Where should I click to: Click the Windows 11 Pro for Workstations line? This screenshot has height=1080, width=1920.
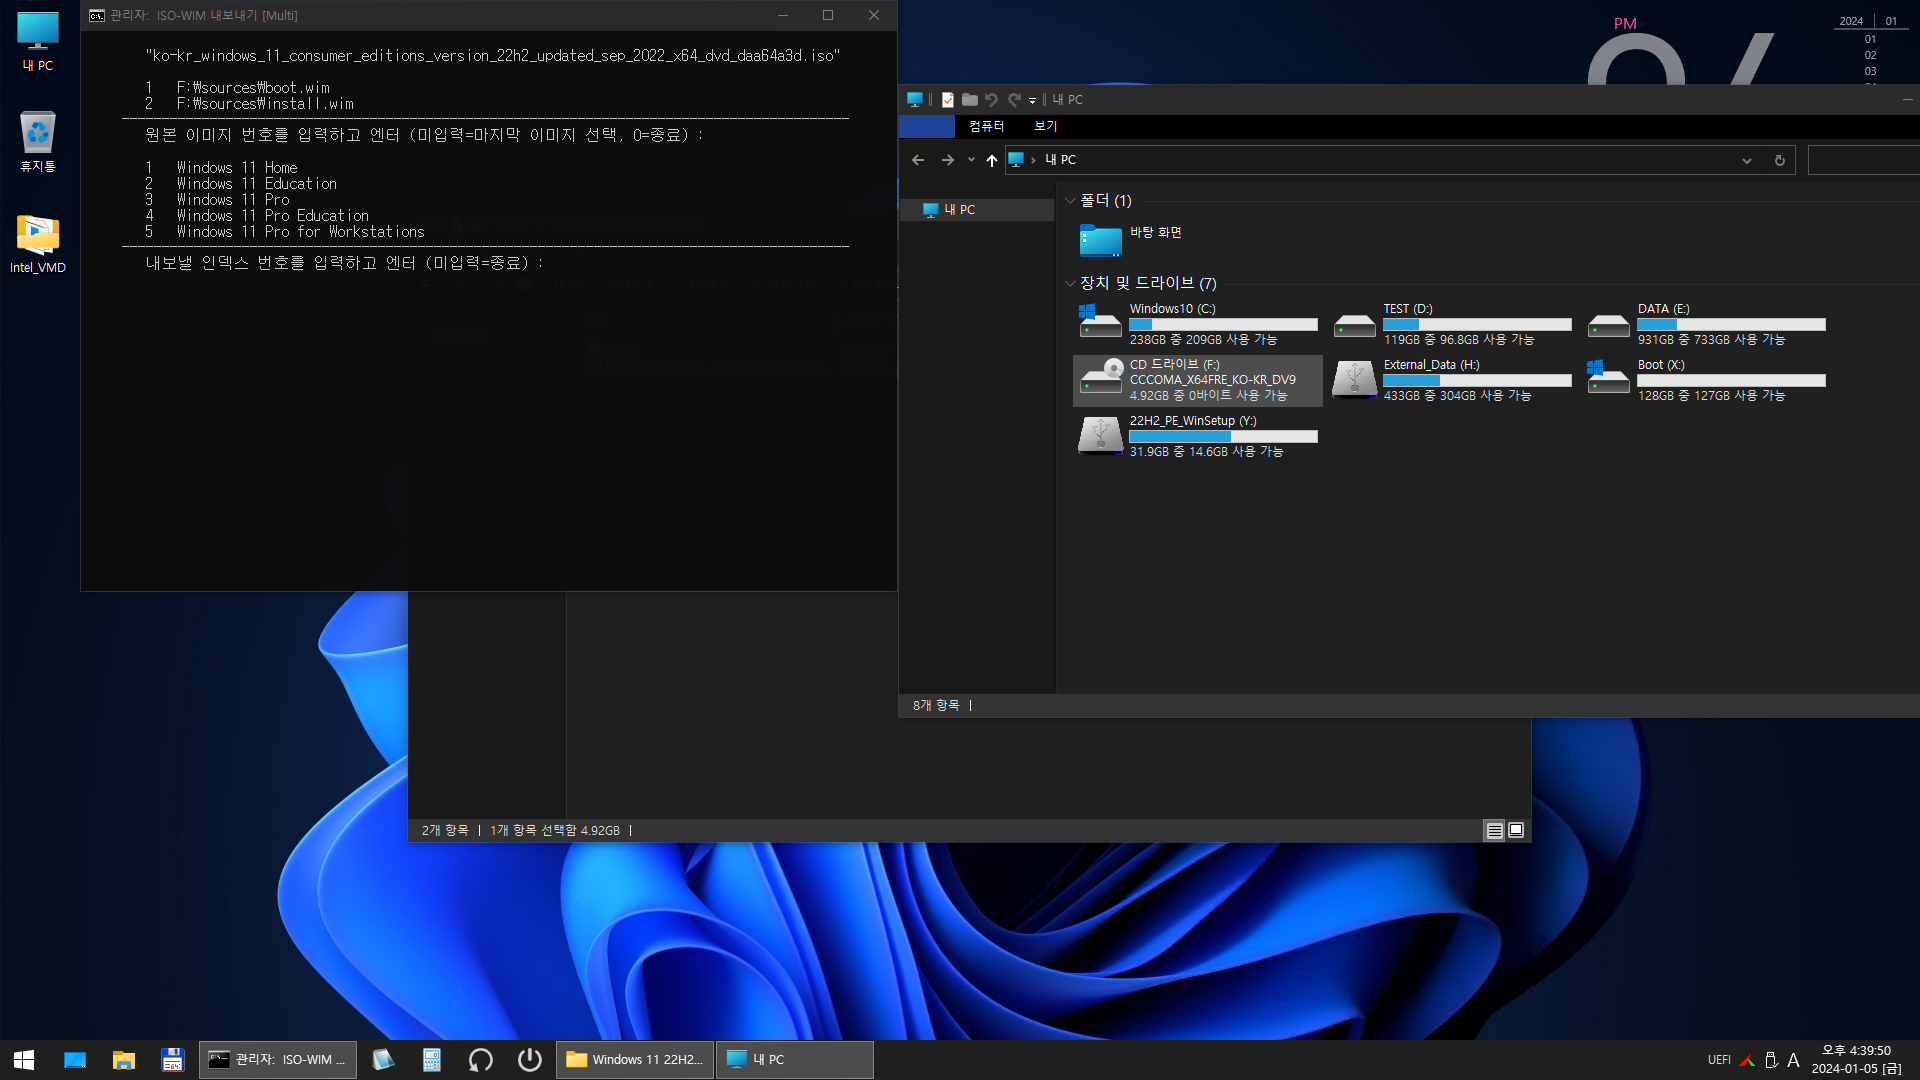pos(301,232)
